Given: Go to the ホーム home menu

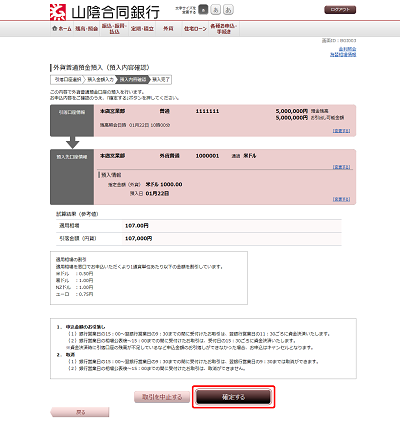Looking at the screenshot, I should (62, 29).
